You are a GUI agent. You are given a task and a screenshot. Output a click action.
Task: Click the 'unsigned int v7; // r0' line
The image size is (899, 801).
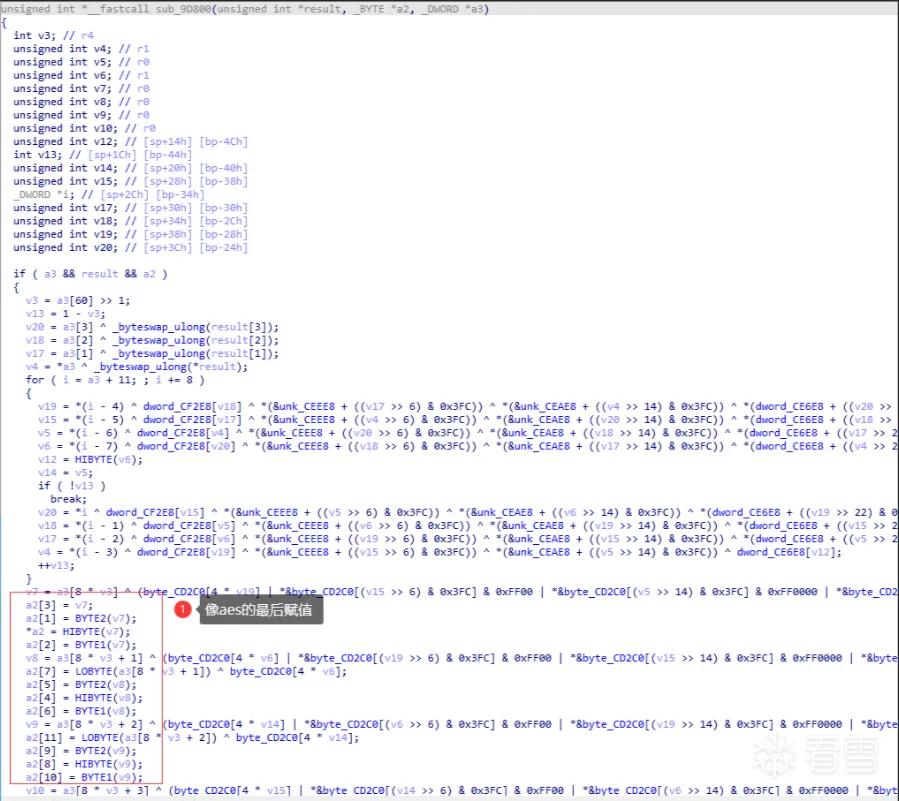pyautogui.click(x=81, y=88)
